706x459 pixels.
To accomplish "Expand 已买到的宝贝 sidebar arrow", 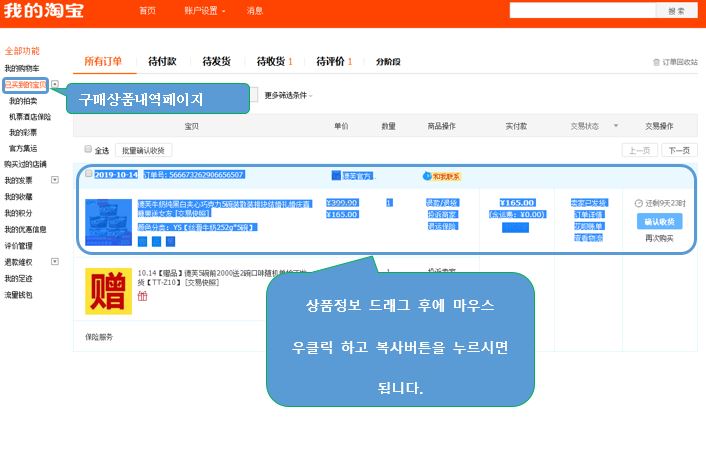I will (55, 84).
